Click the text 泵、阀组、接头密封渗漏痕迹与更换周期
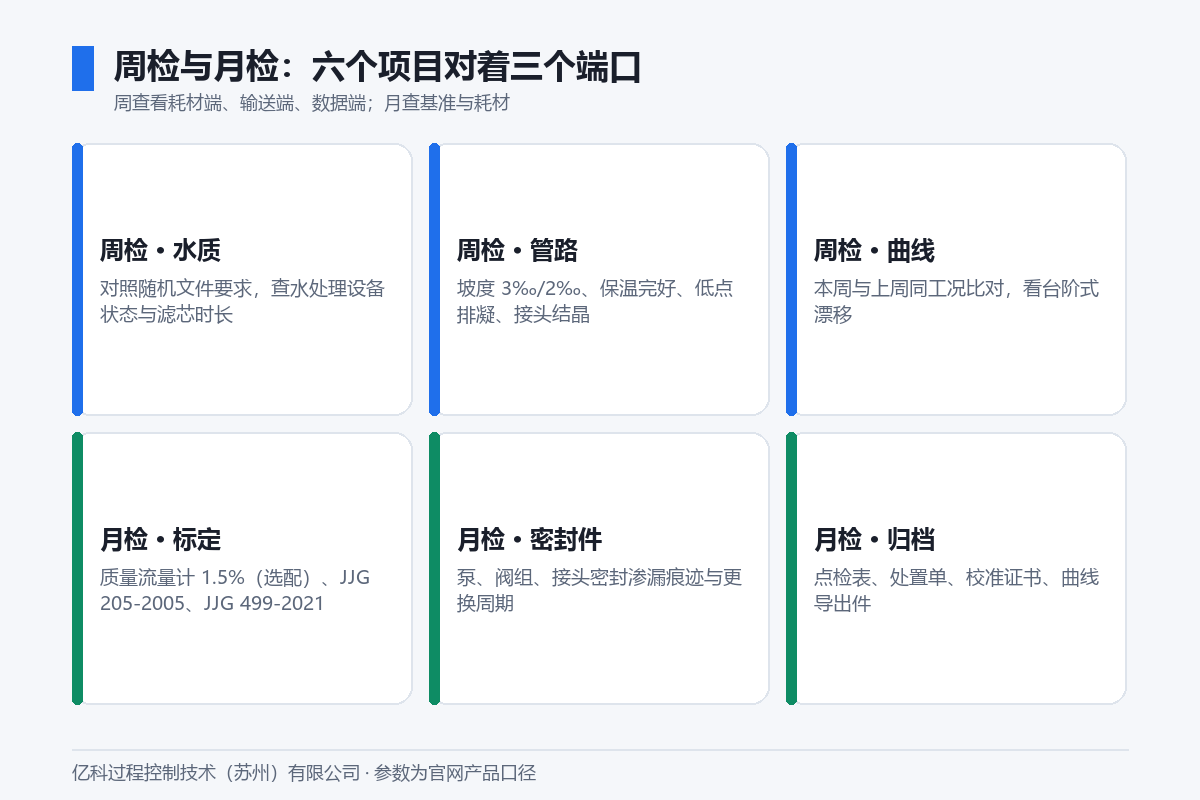The image size is (1200, 800). [x=599, y=591]
